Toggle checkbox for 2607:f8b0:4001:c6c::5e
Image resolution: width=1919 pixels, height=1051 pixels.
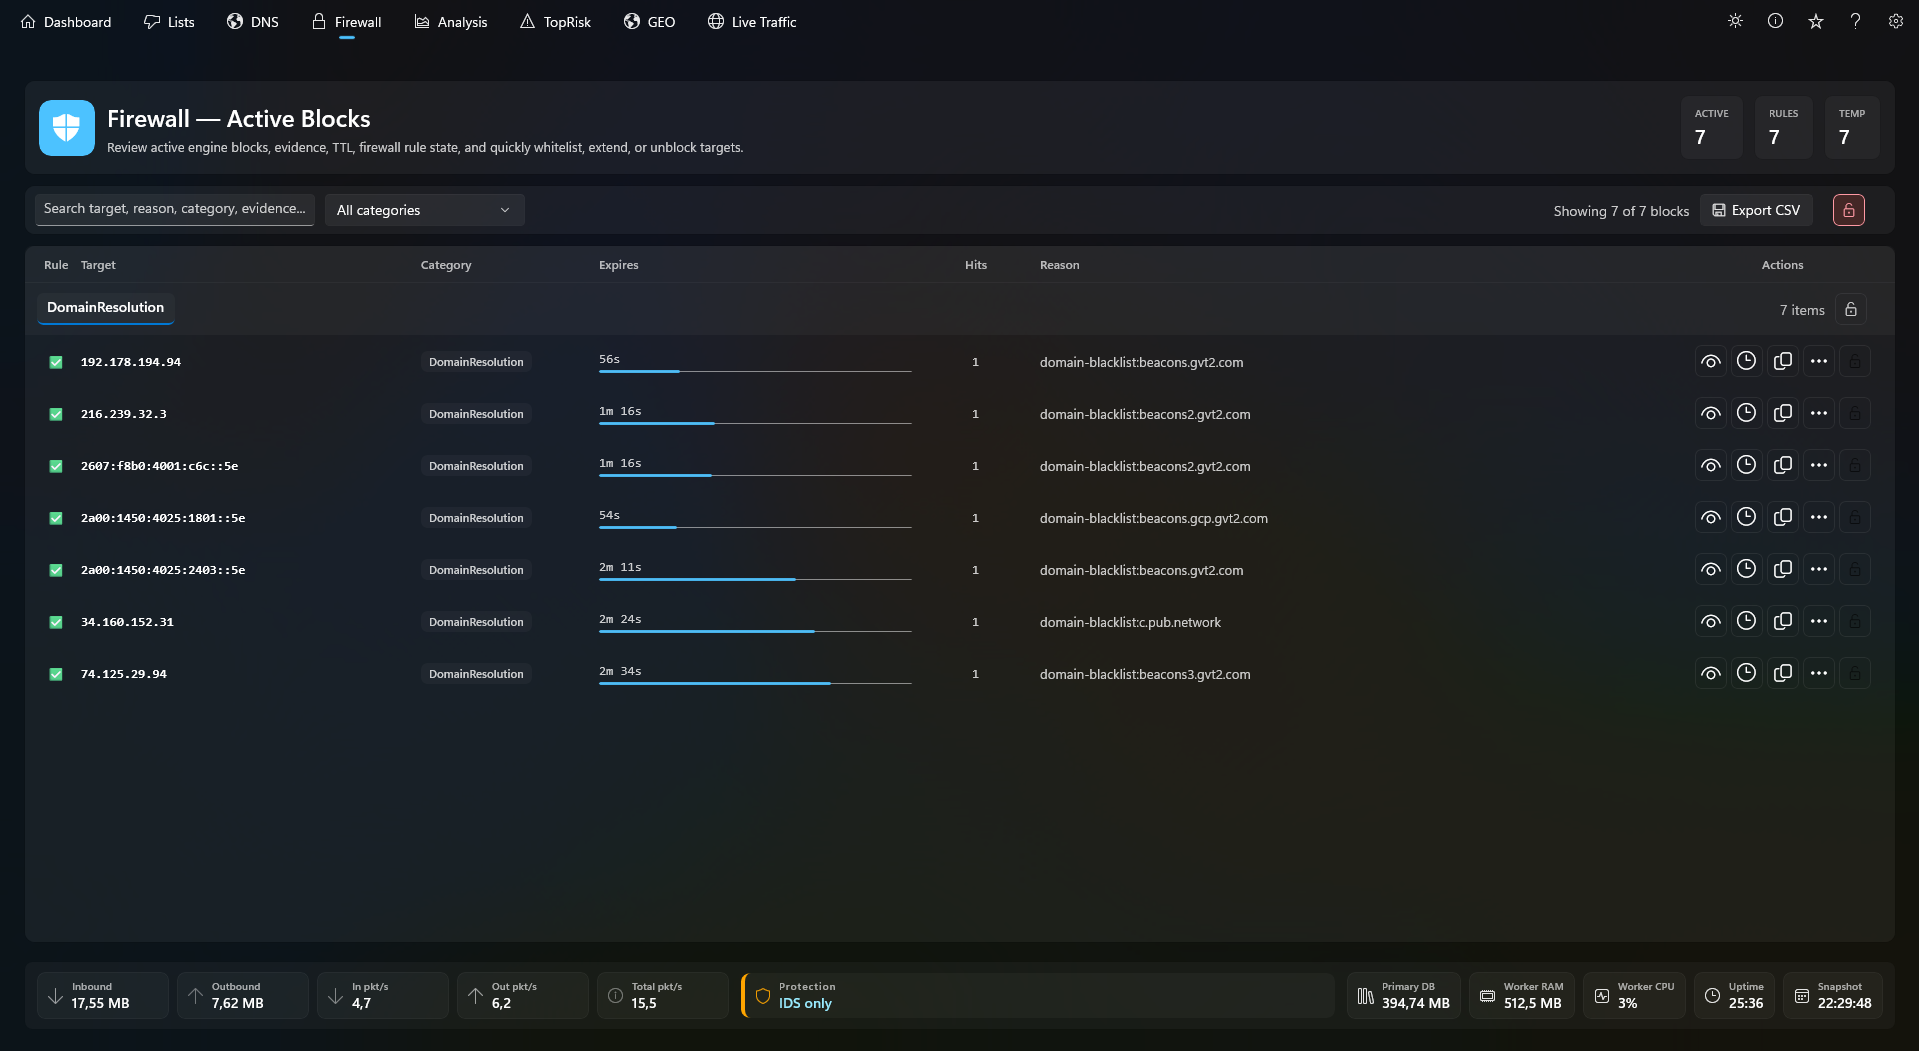pyautogui.click(x=56, y=466)
